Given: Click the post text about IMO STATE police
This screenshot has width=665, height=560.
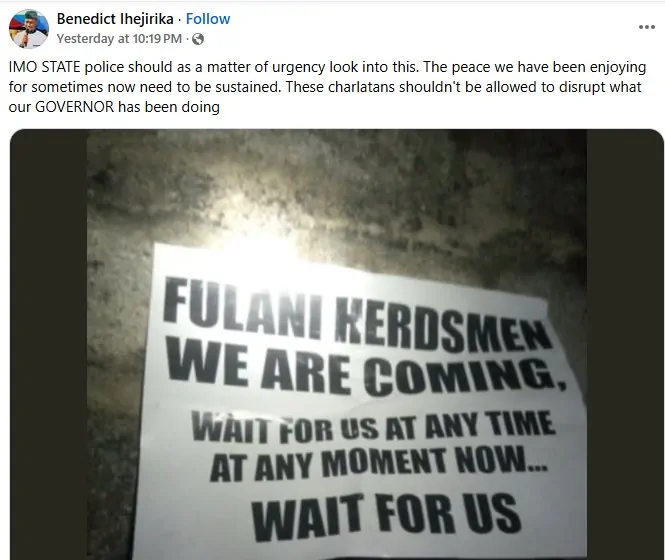Looking at the screenshot, I should pyautogui.click(x=327, y=87).
